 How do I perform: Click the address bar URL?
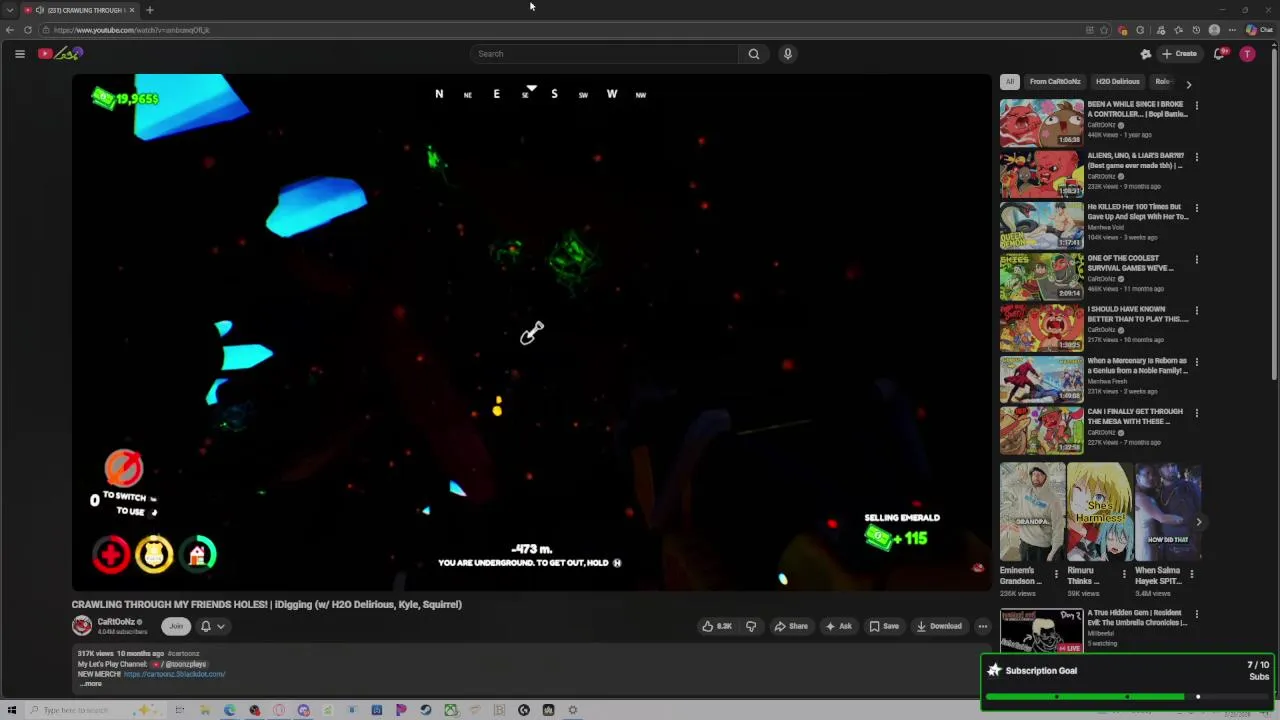(x=131, y=30)
